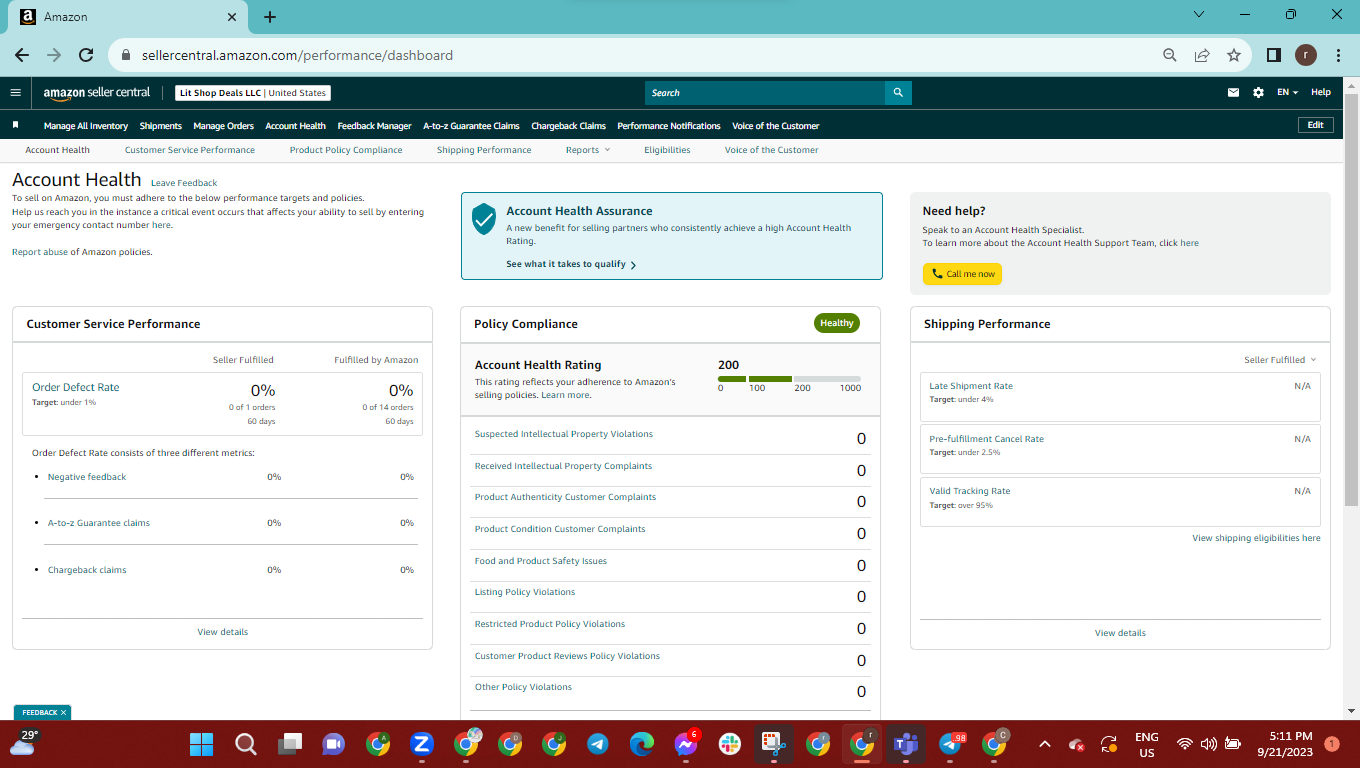The image size is (1360, 768).
Task: Open Windows taskbar Search
Action: (x=245, y=744)
